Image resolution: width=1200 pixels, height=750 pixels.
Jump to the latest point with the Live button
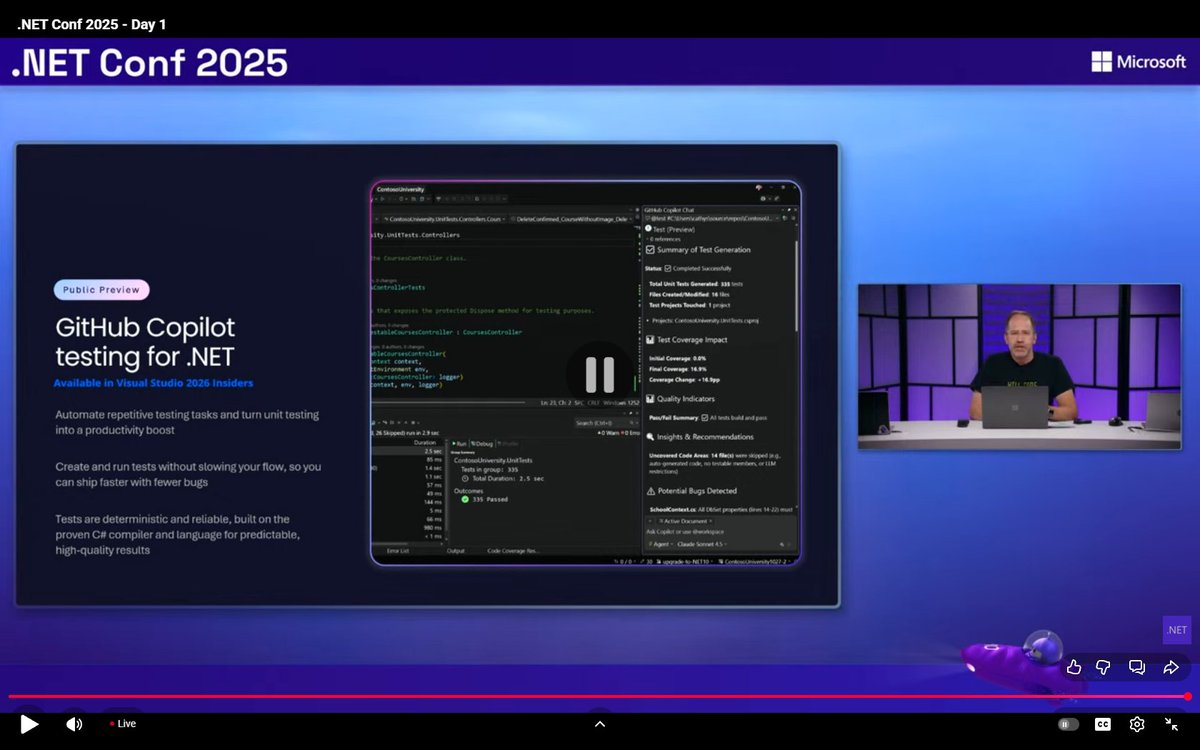click(123, 723)
